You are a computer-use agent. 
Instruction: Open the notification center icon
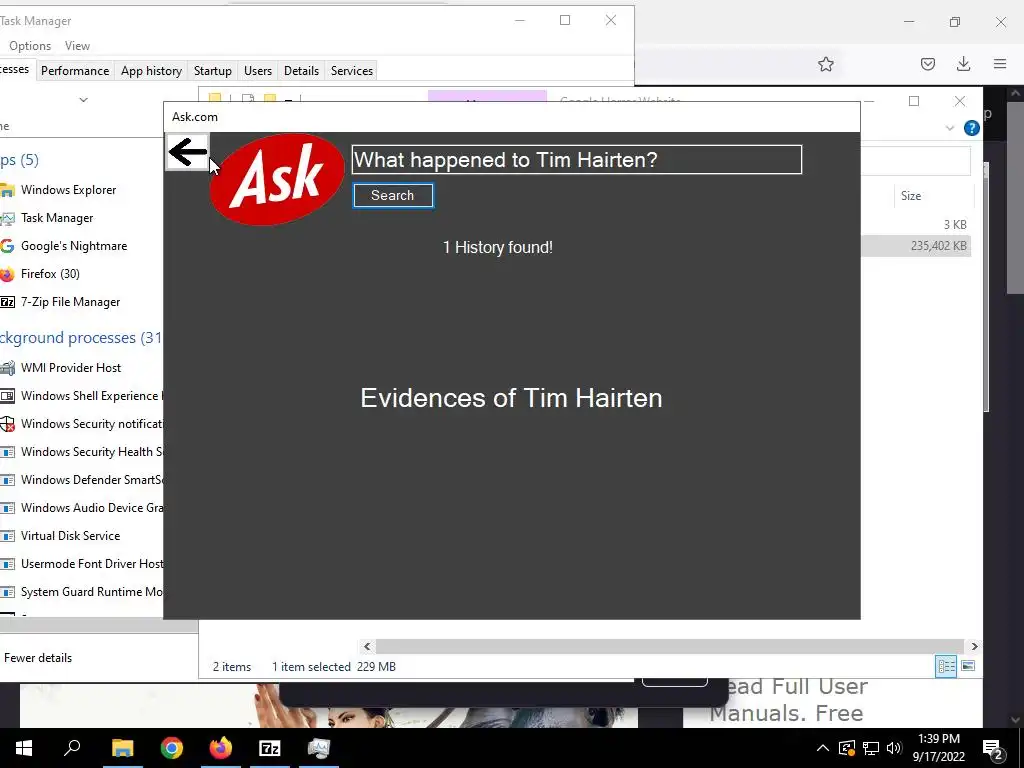pos(993,749)
